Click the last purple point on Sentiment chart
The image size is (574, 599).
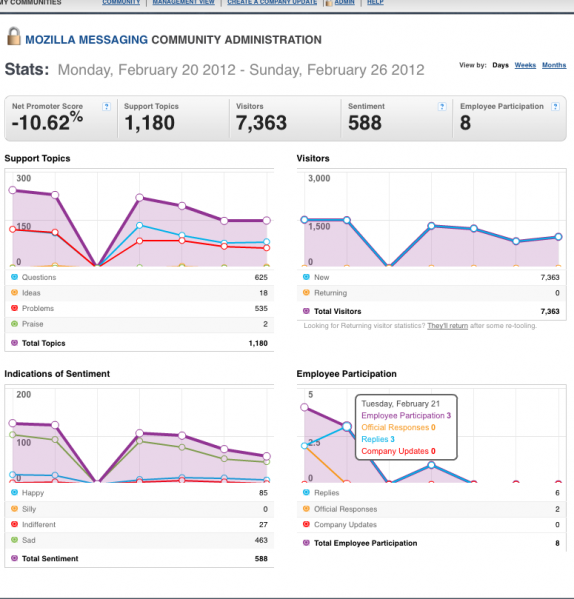(267, 456)
